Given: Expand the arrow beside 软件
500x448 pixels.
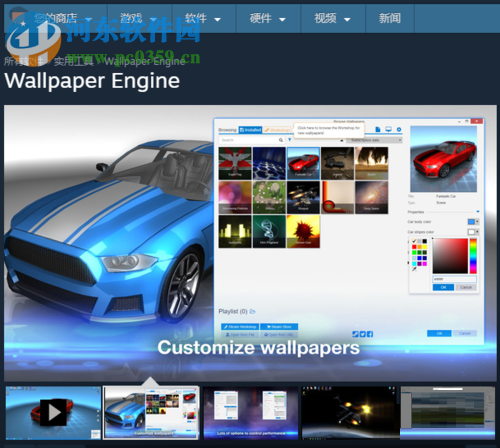Looking at the screenshot, I should [217, 20].
